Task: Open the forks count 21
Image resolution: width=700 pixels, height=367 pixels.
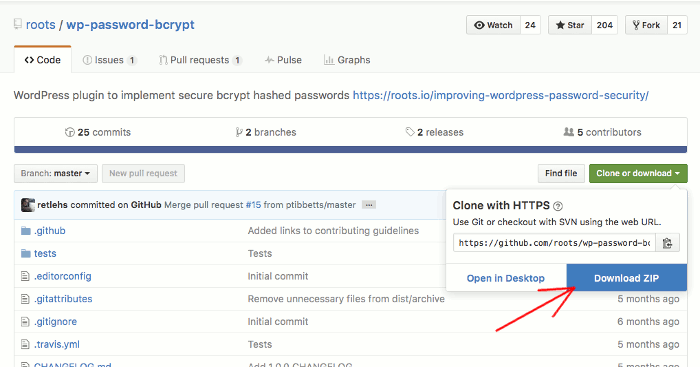Action: 677,25
